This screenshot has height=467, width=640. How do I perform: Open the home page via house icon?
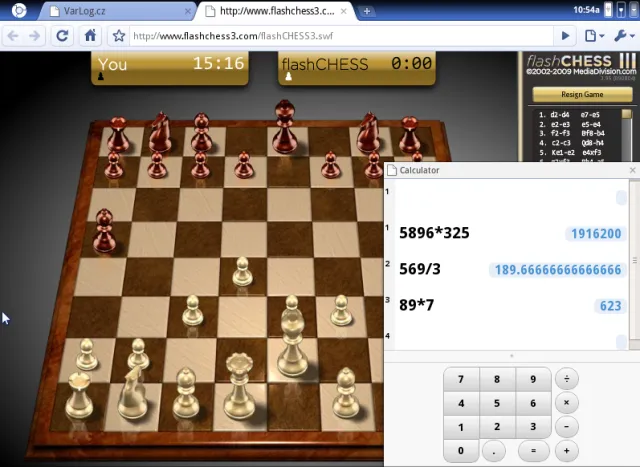pos(90,36)
